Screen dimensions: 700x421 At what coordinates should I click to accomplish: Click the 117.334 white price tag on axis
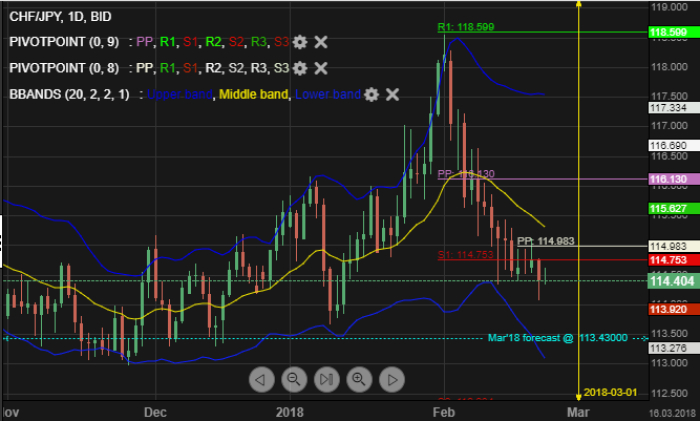tap(674, 108)
